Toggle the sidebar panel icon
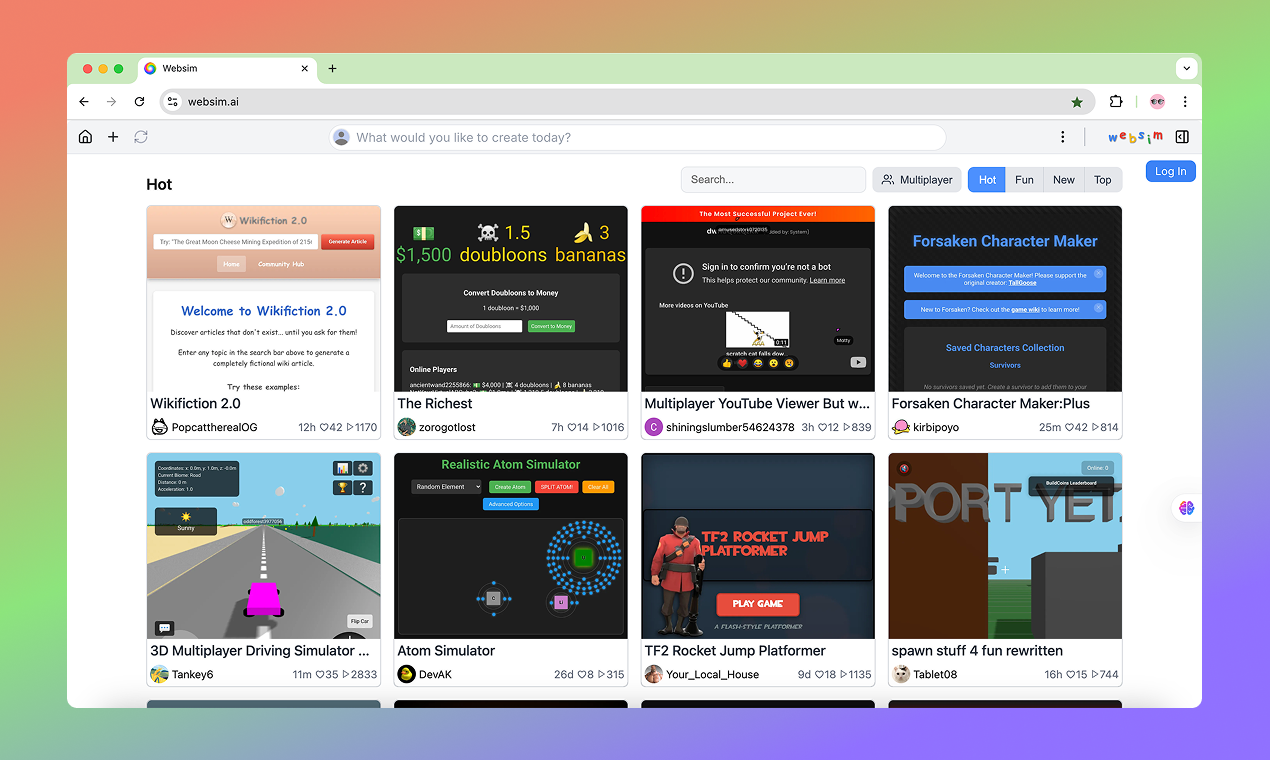 coord(1182,137)
